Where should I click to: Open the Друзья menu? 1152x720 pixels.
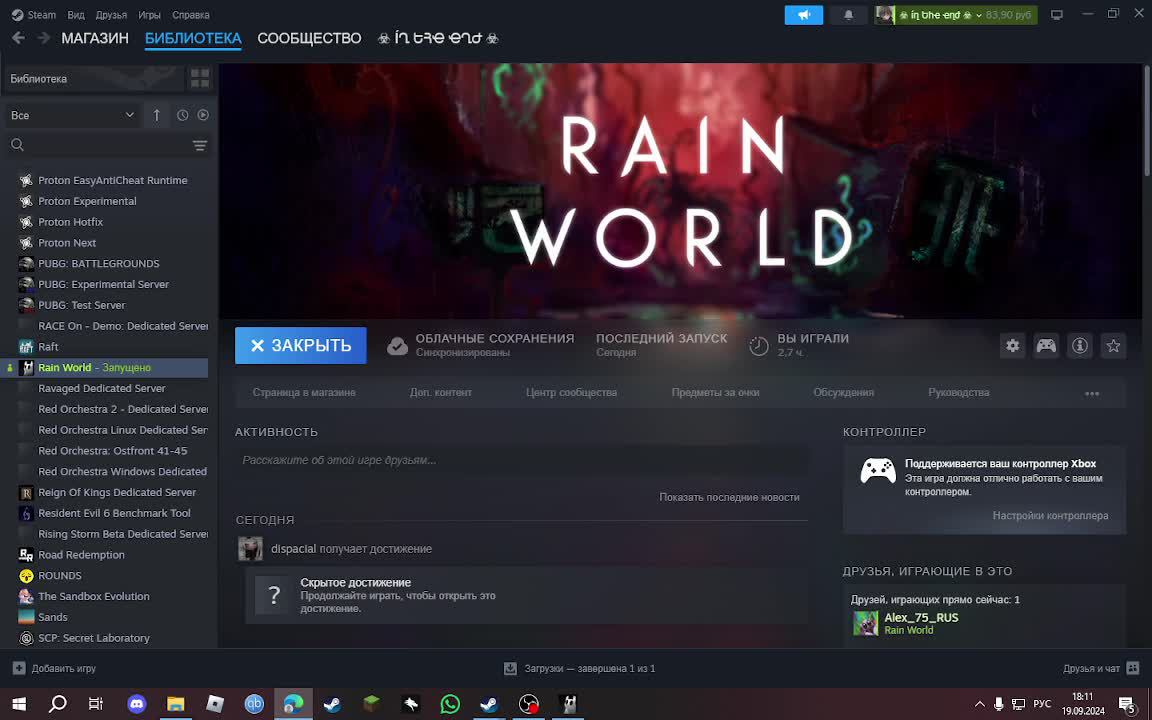pos(111,15)
